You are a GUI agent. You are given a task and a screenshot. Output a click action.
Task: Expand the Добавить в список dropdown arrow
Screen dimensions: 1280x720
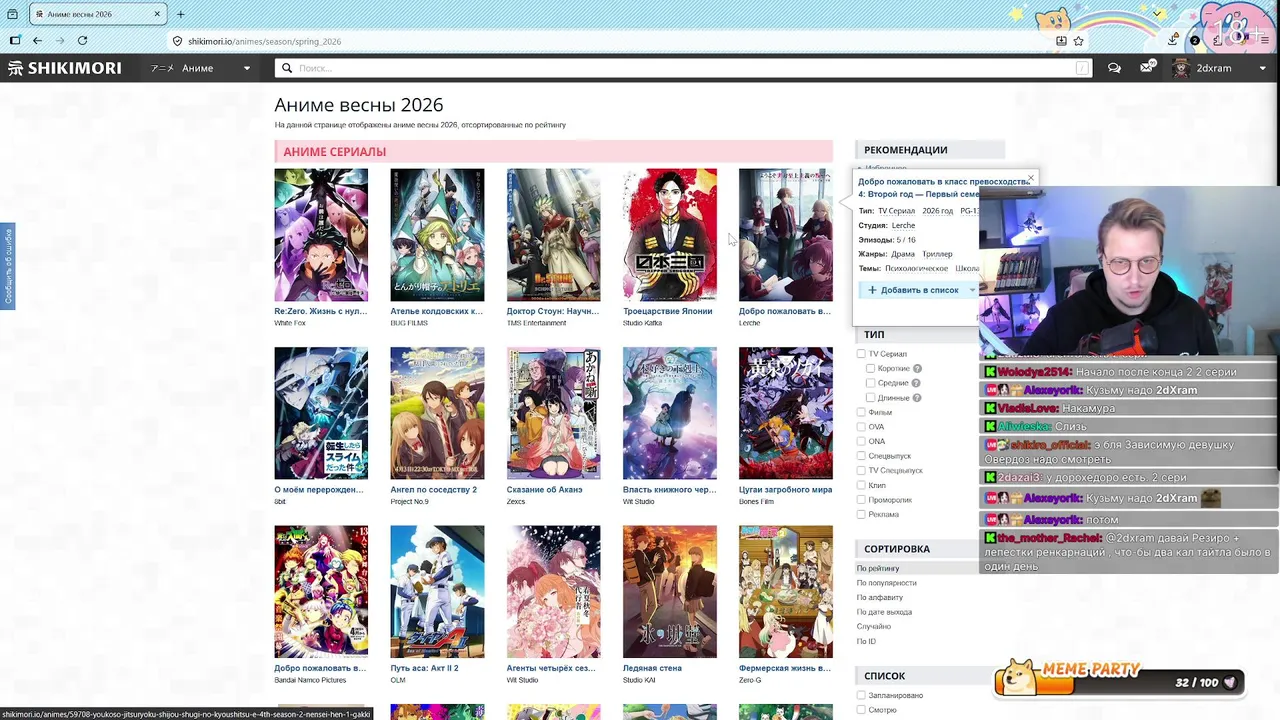[972, 290]
